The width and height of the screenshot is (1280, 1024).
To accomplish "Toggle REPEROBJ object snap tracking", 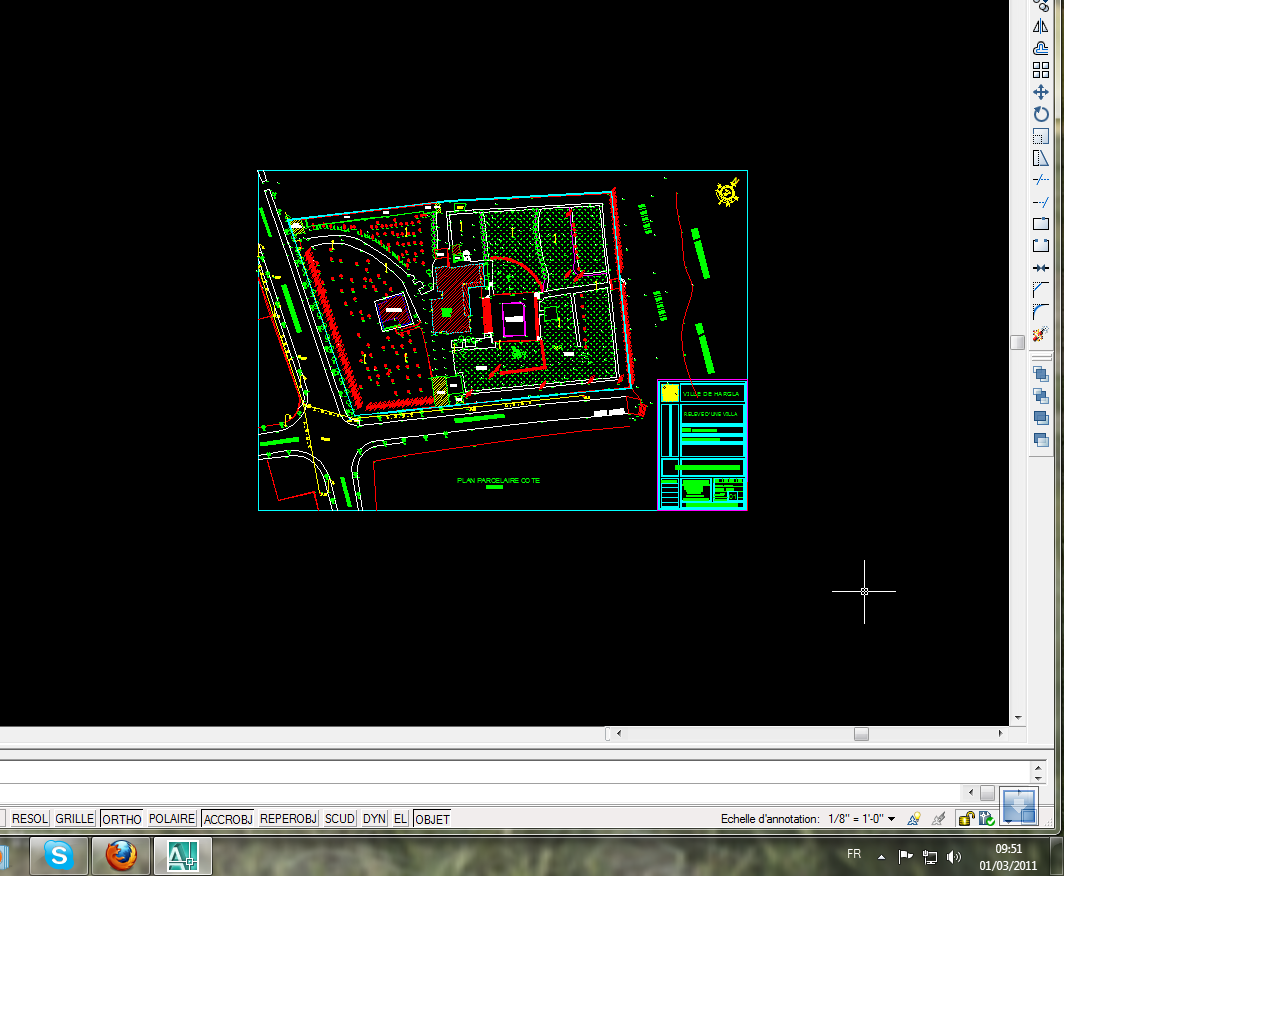I will [x=288, y=819].
